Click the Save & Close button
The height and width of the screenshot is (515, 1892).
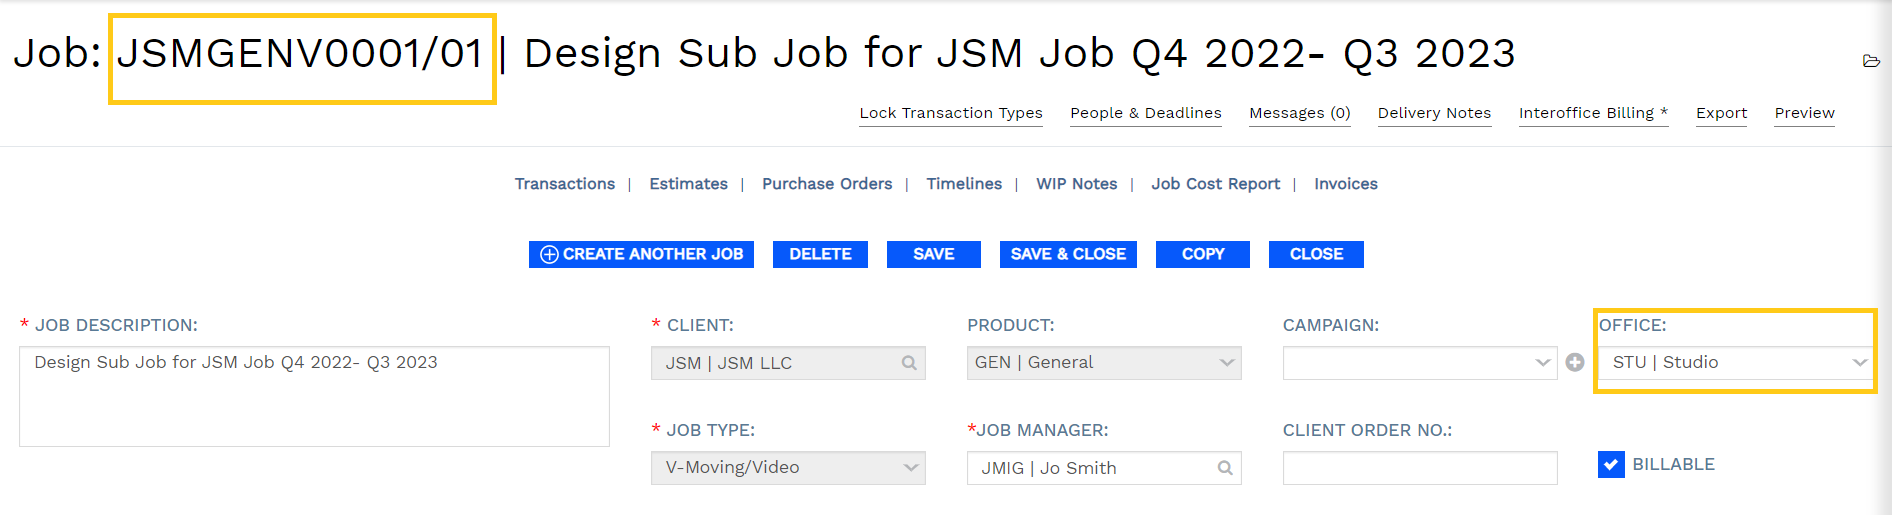[1068, 254]
